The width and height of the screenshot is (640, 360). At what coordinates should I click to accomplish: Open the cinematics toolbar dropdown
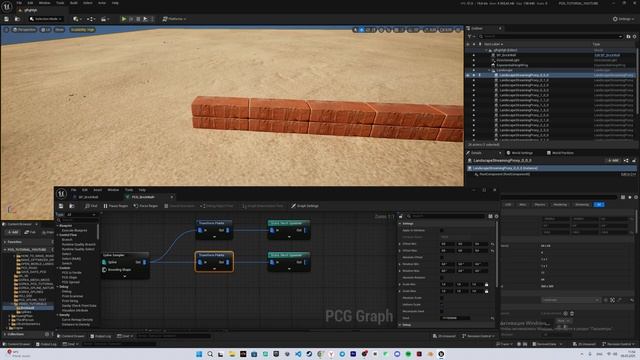[x=104, y=19]
